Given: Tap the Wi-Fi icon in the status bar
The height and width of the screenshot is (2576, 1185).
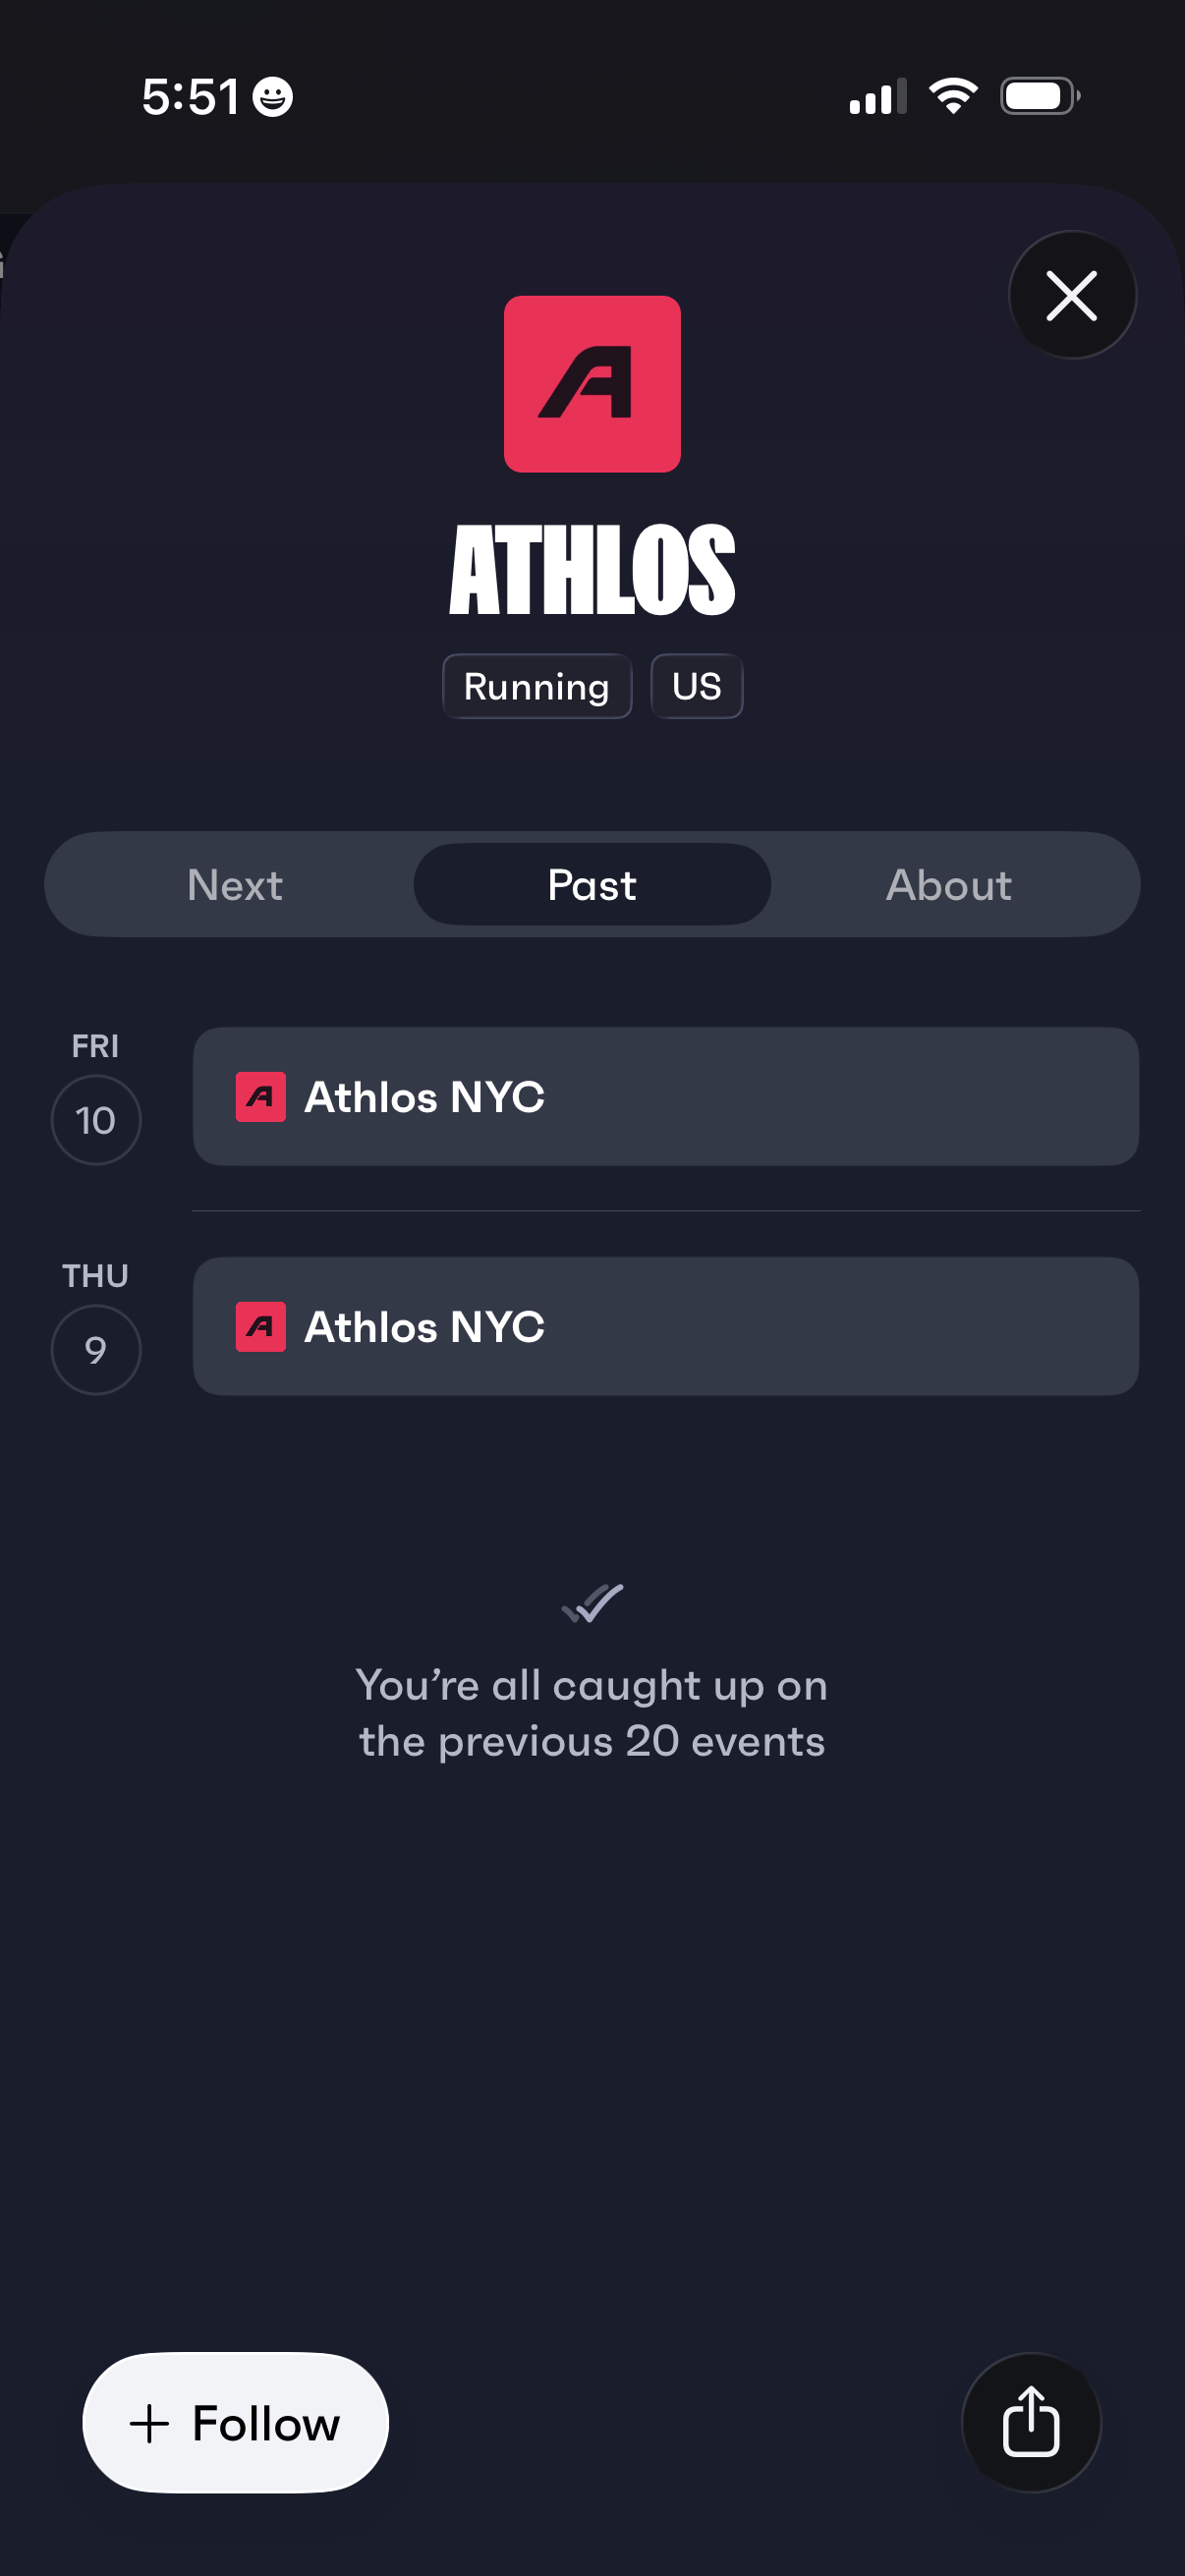Looking at the screenshot, I should tap(951, 93).
